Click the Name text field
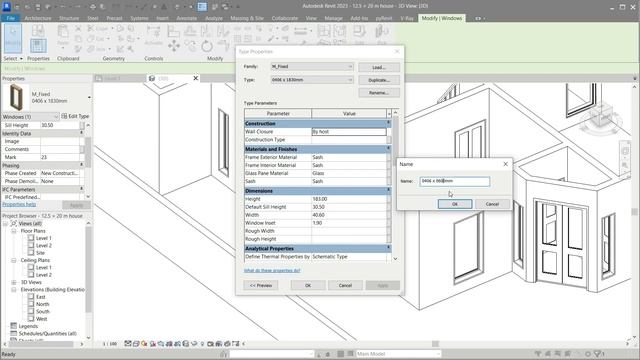 click(455, 181)
